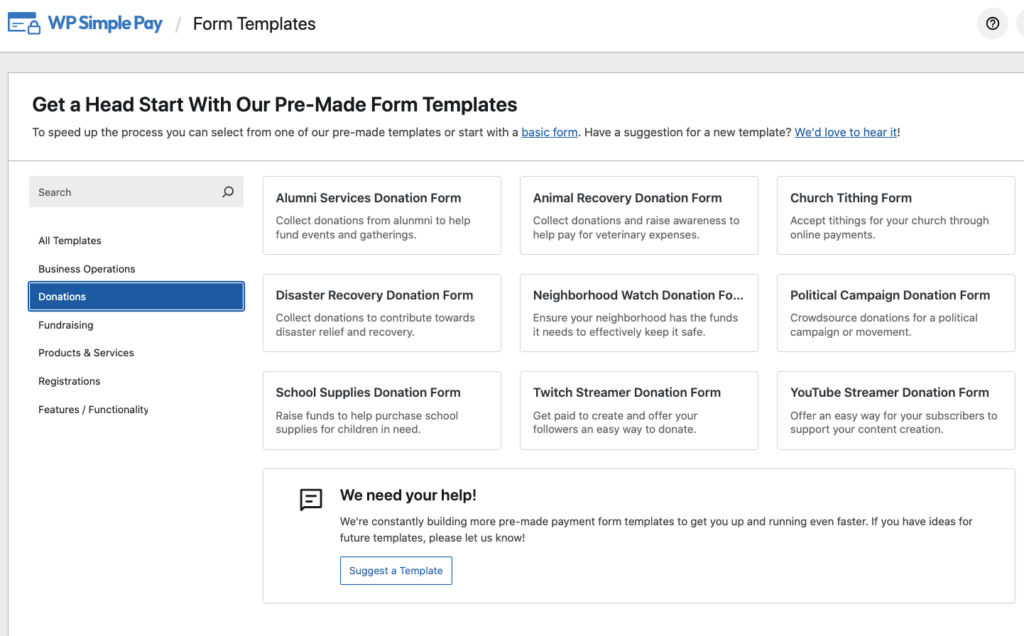Click We'd love to hear it link

[846, 132]
